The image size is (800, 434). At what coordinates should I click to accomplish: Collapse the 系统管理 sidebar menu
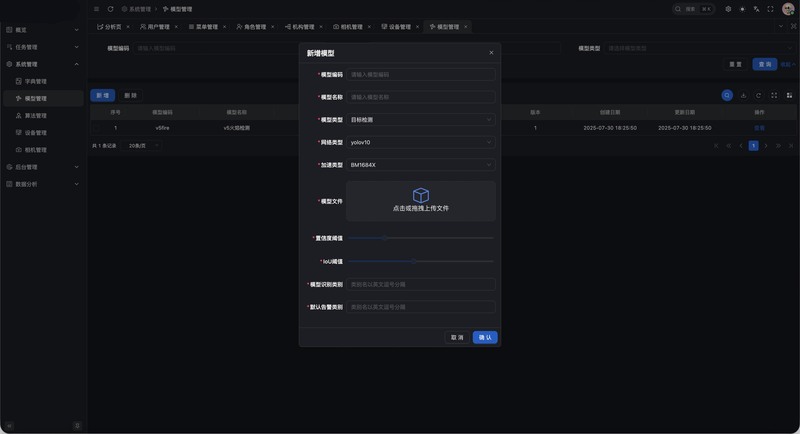click(42, 64)
